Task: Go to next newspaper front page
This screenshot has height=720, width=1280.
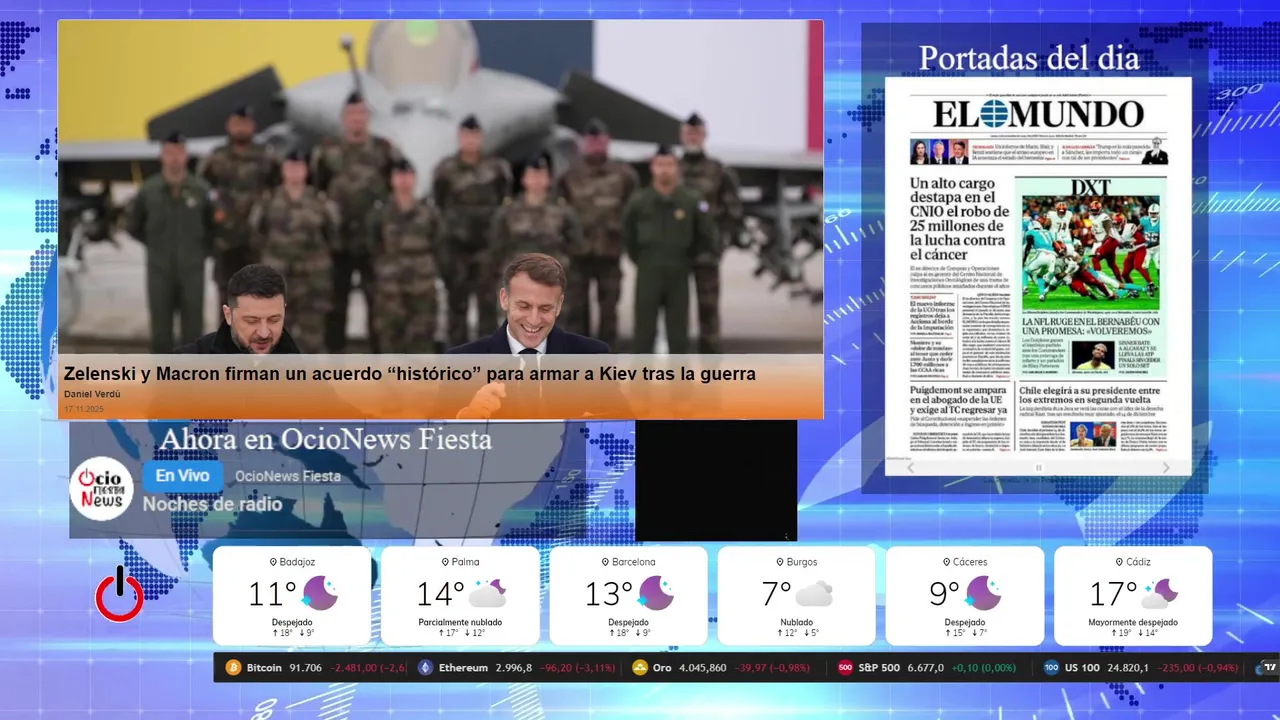Action: pos(1166,467)
